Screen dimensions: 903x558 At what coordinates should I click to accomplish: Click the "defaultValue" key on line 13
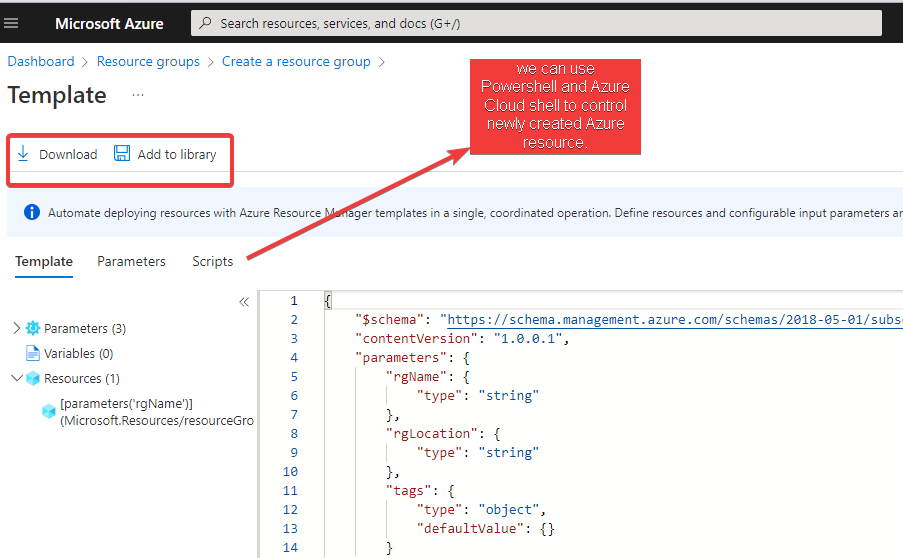coord(470,529)
